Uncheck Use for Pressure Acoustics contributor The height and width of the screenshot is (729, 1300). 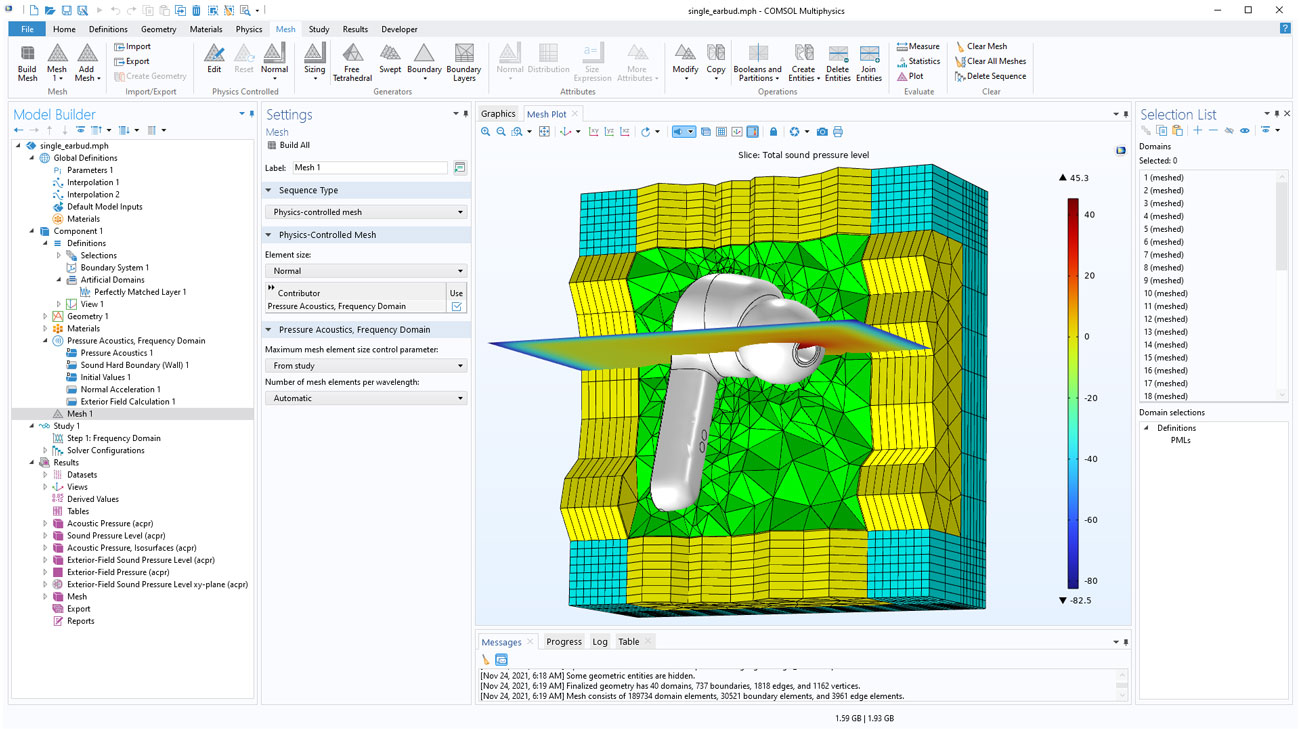click(x=457, y=307)
